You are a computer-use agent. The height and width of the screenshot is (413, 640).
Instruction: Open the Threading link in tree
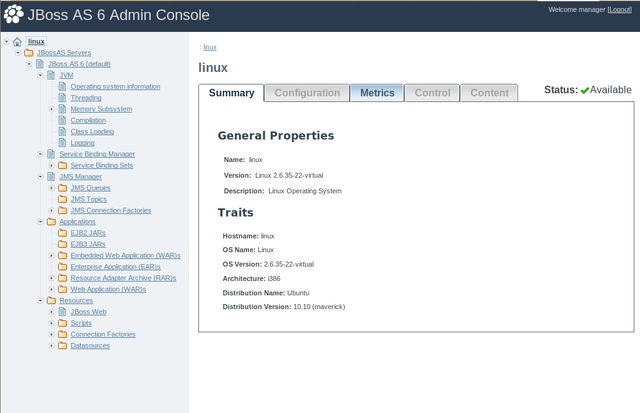pyautogui.click(x=86, y=98)
